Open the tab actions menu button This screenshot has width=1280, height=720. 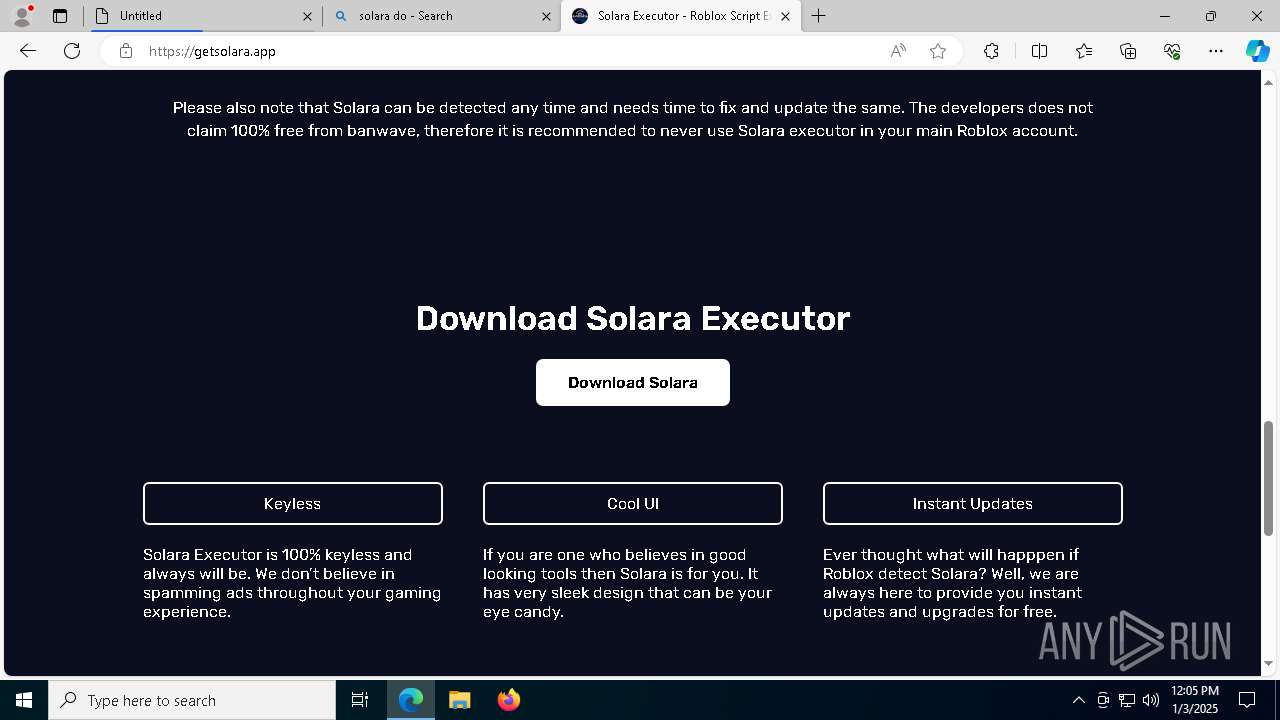click(x=60, y=16)
